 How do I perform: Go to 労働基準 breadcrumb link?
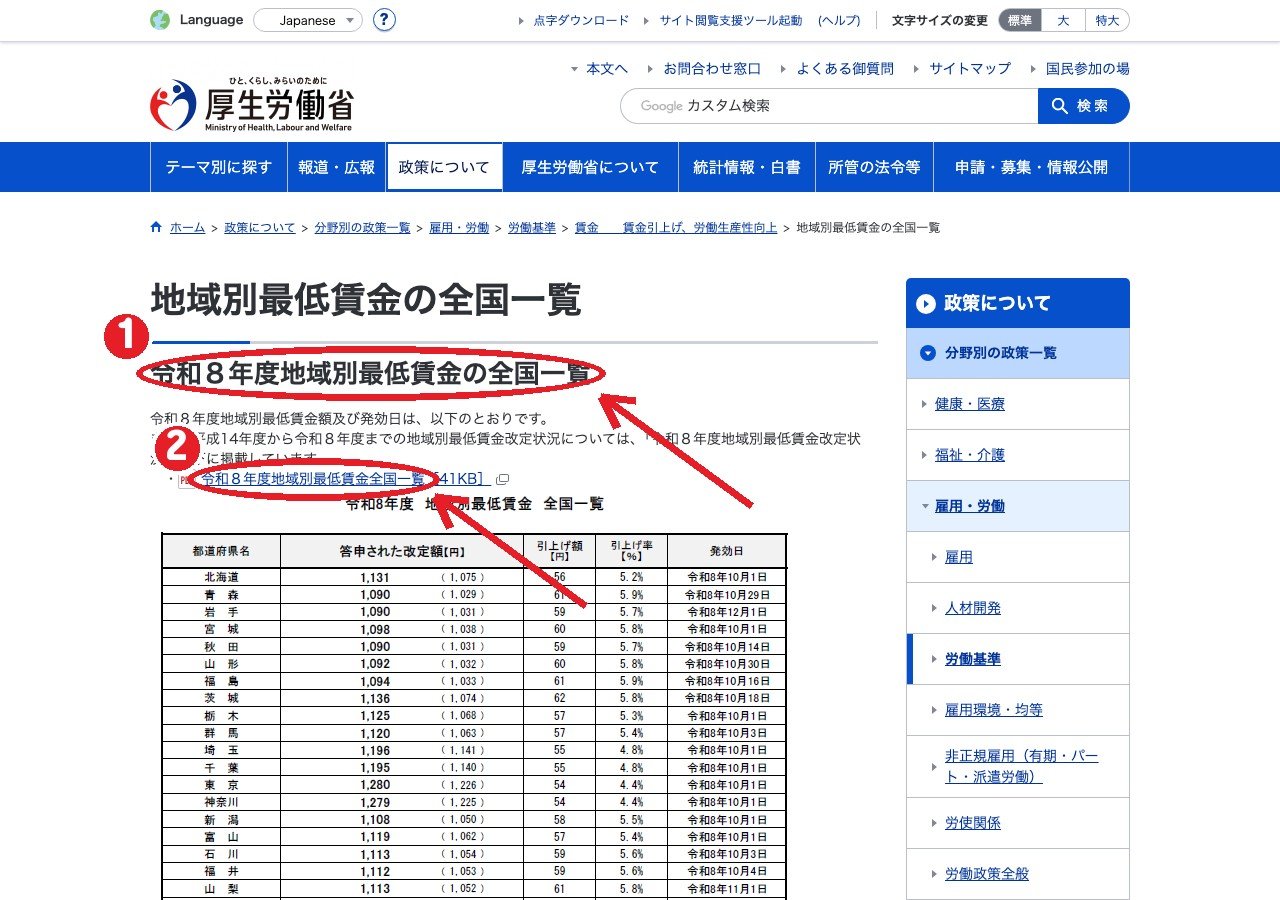coord(532,228)
